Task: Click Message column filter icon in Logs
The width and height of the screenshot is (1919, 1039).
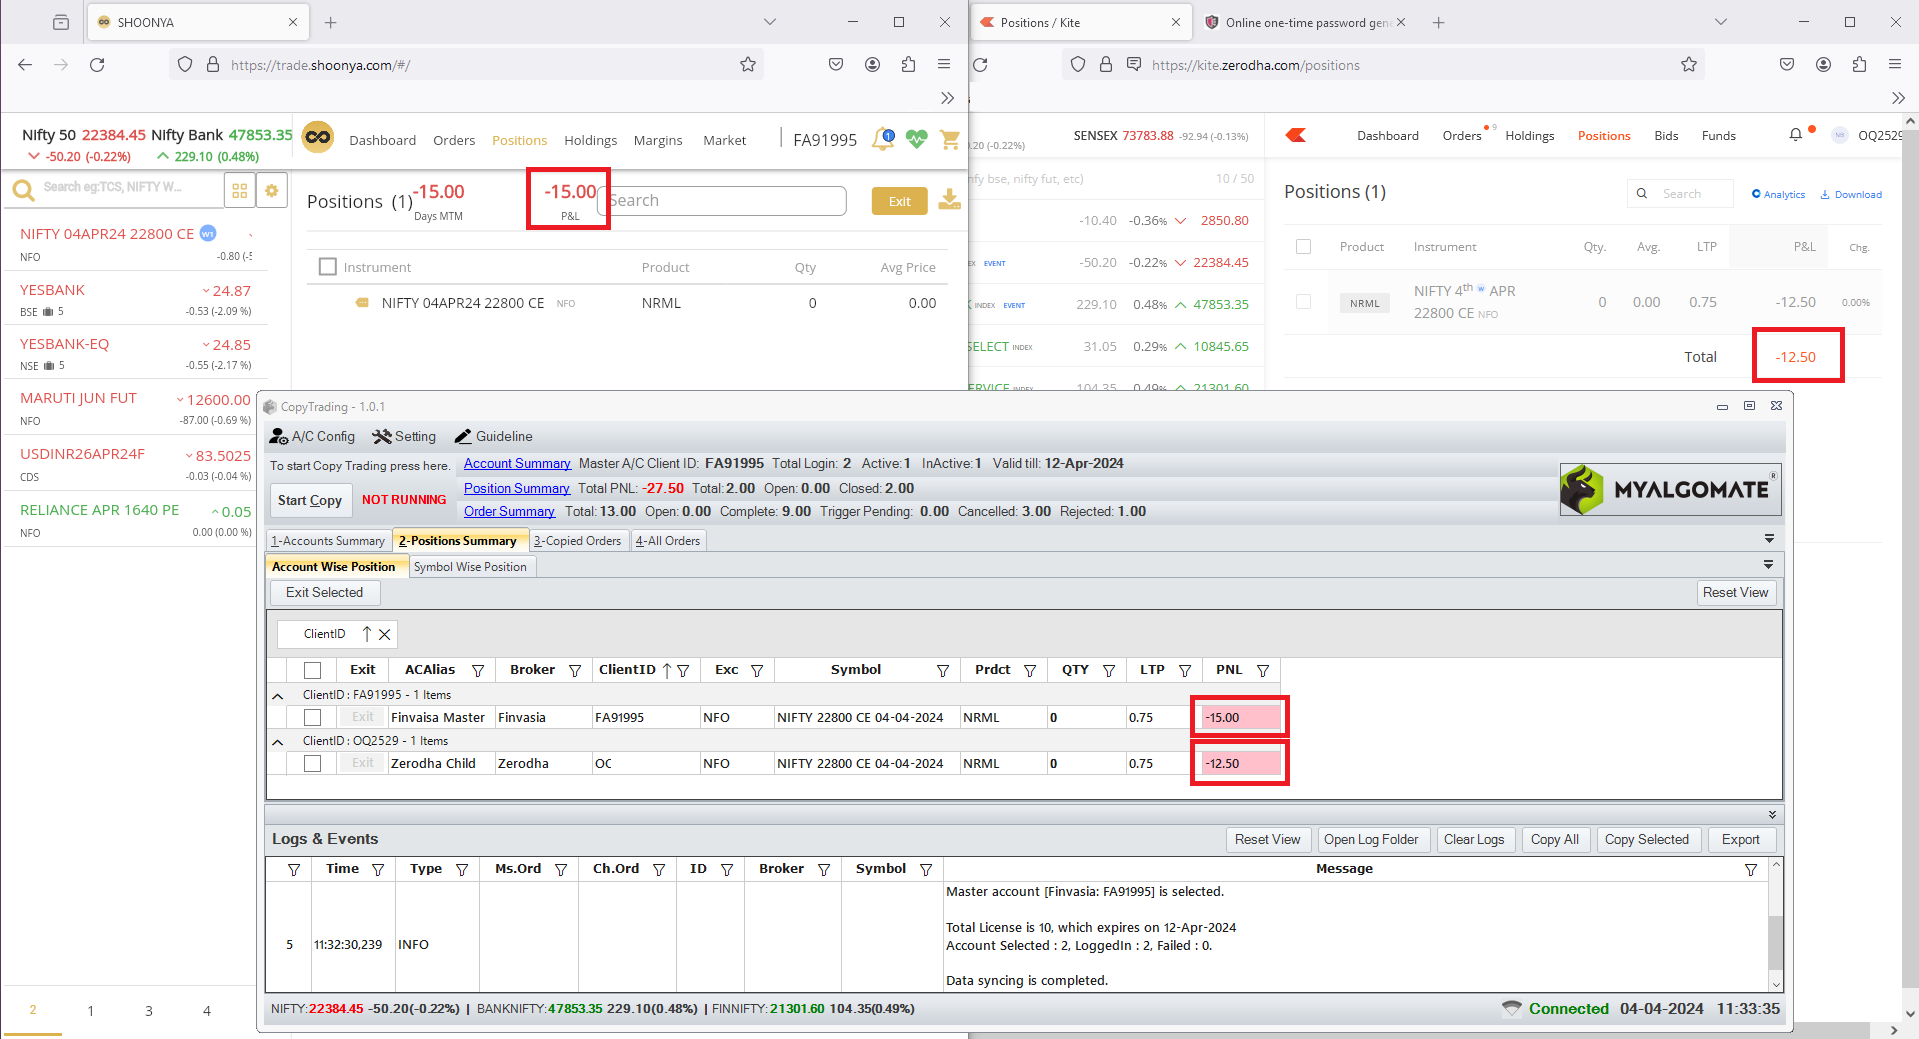Action: pos(1751,870)
